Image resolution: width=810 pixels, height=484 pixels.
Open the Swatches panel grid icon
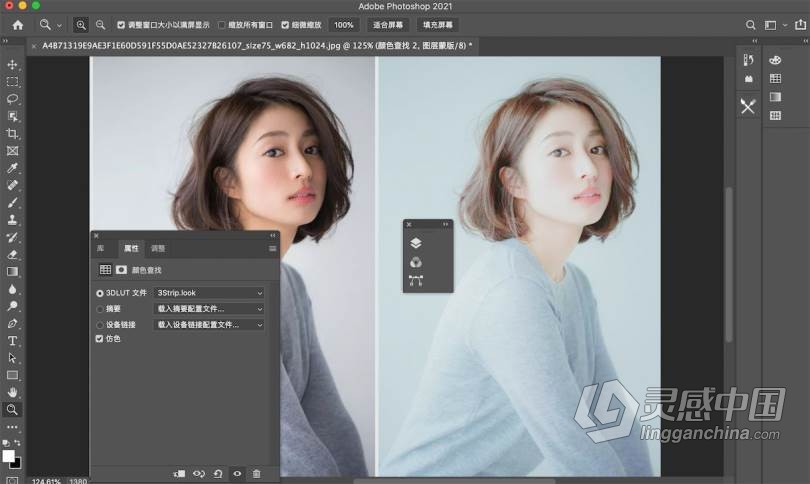tap(775, 79)
